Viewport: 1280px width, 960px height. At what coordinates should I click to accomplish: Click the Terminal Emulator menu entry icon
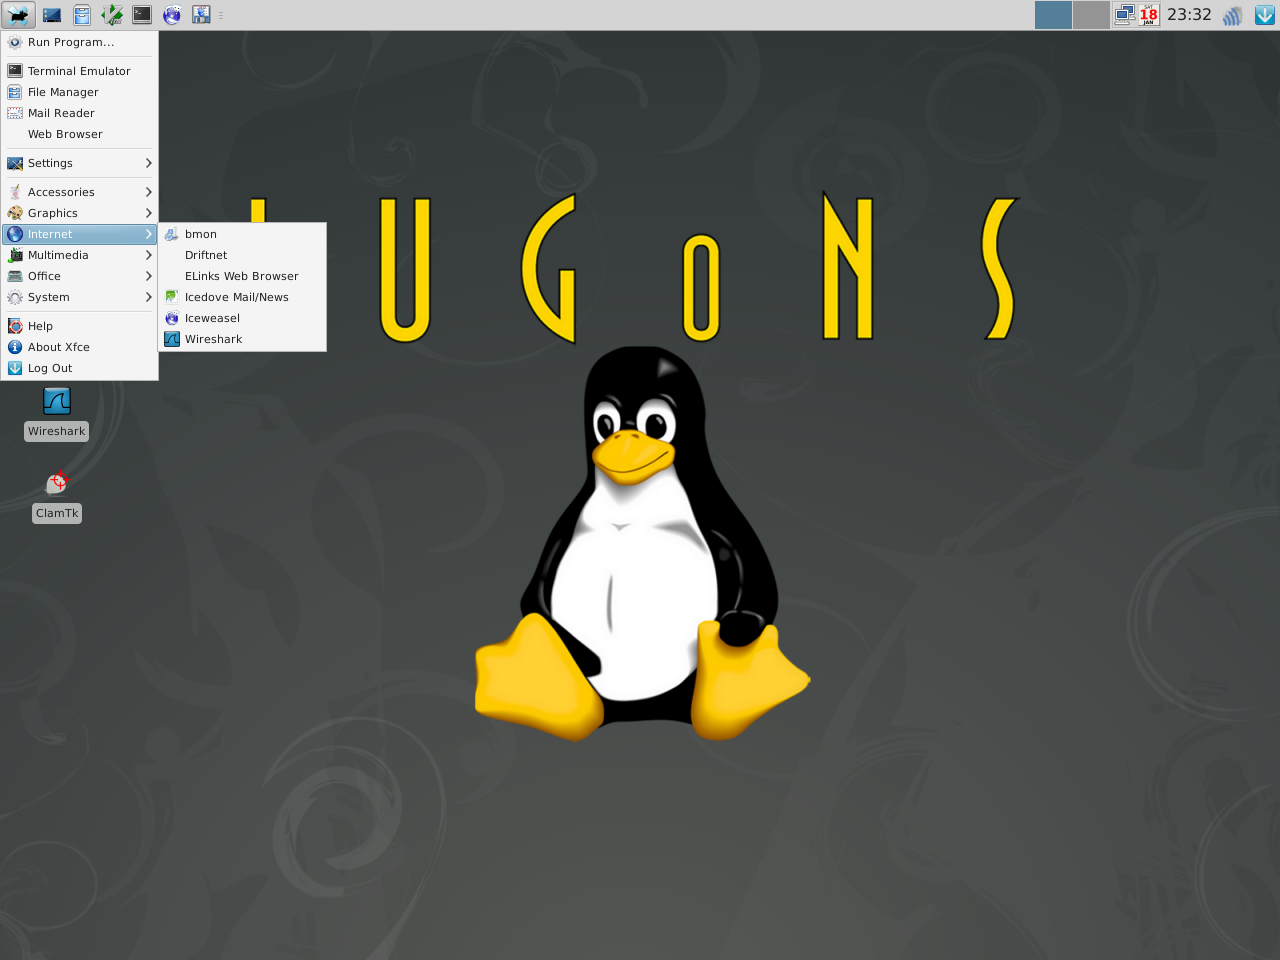(15, 71)
